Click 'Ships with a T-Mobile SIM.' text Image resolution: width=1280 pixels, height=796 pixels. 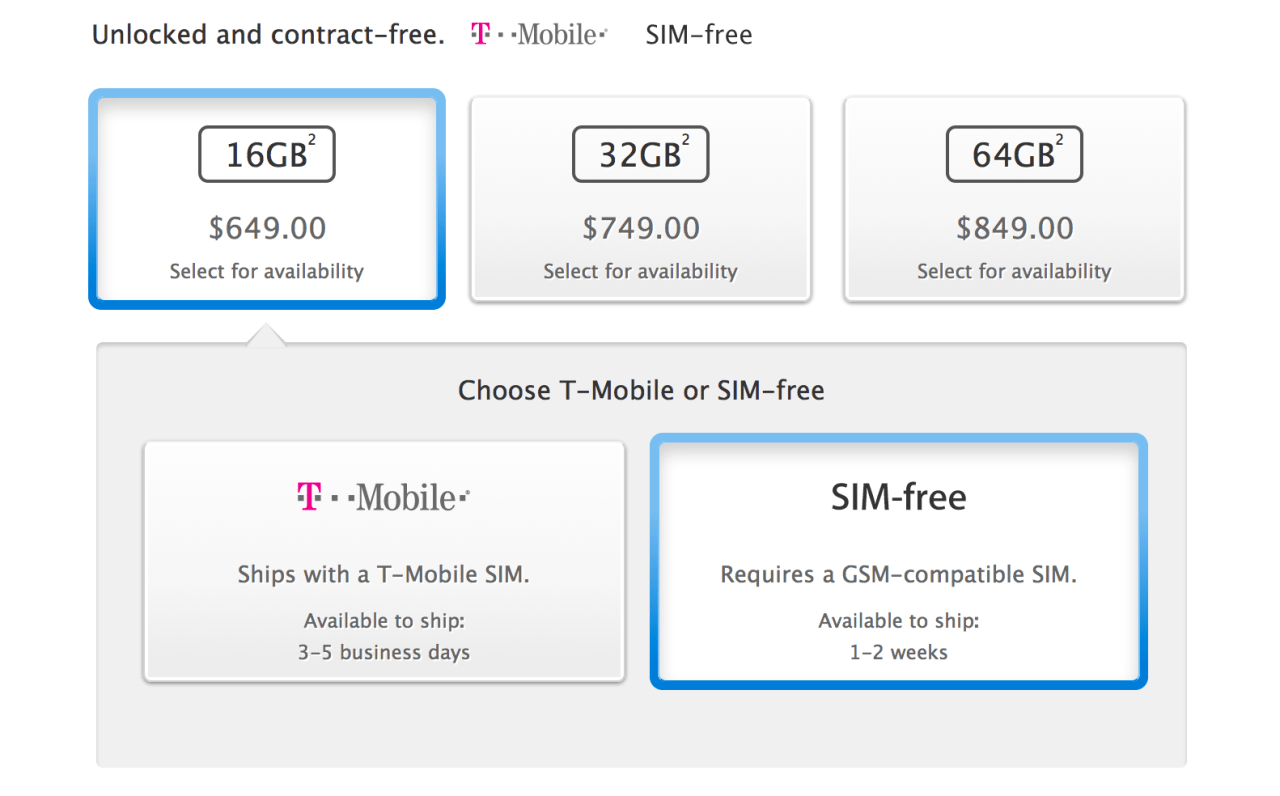click(x=384, y=575)
